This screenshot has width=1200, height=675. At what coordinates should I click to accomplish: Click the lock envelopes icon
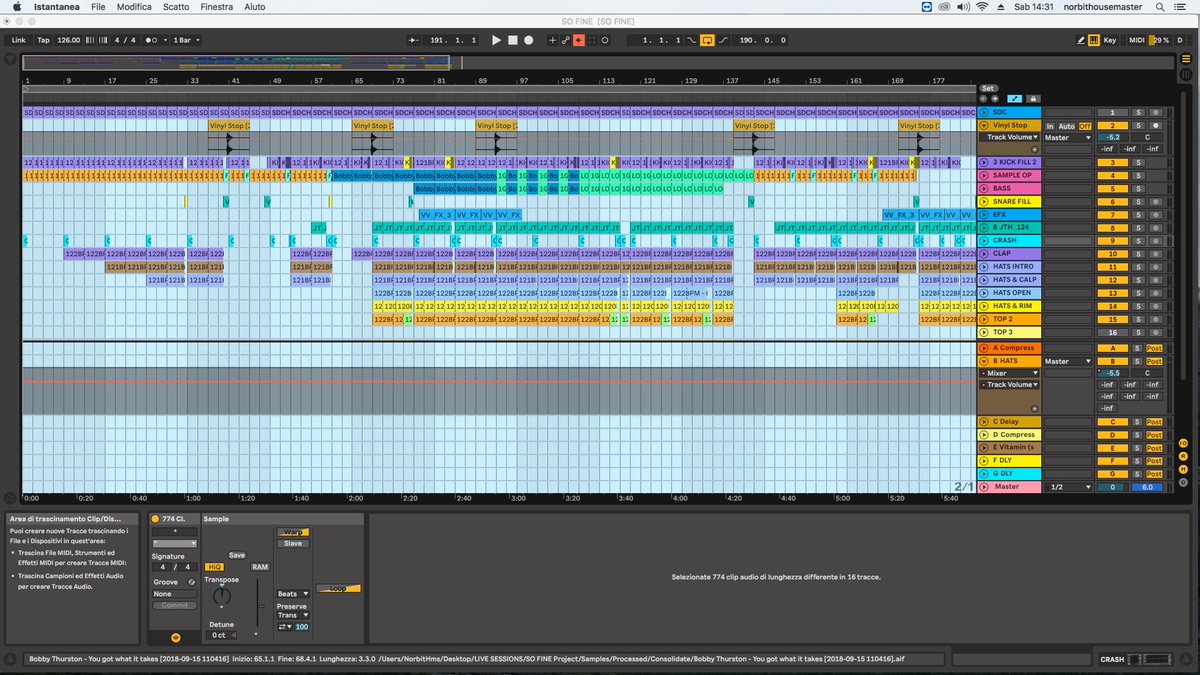click(x=1033, y=98)
